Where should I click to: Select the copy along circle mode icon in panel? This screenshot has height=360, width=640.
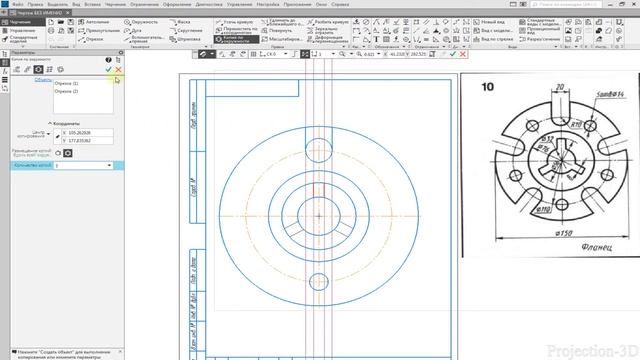[38, 69]
